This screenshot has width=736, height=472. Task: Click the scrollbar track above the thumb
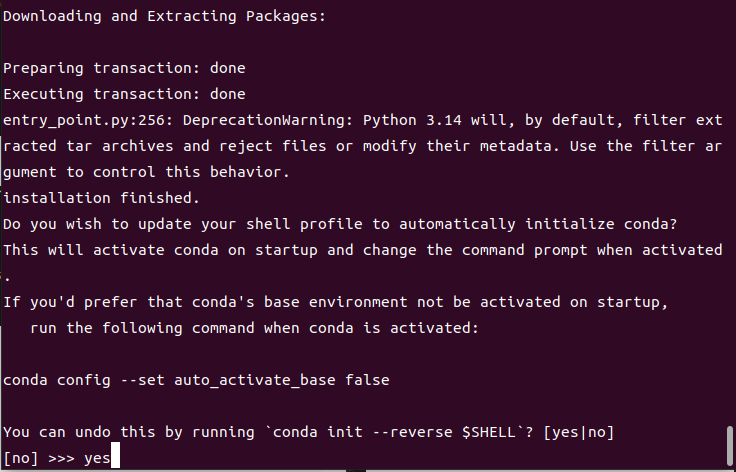coord(730,200)
